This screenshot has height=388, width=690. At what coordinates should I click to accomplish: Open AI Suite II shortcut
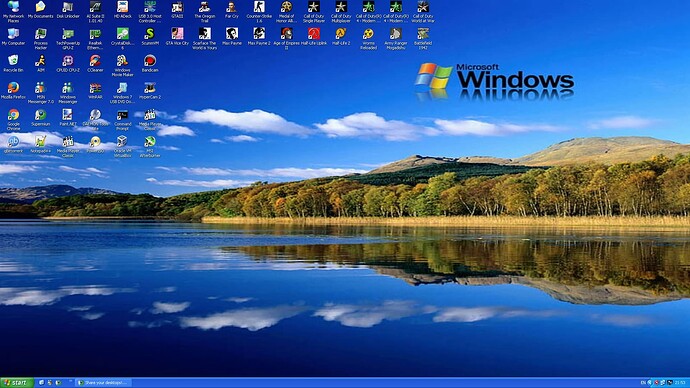coord(95,12)
